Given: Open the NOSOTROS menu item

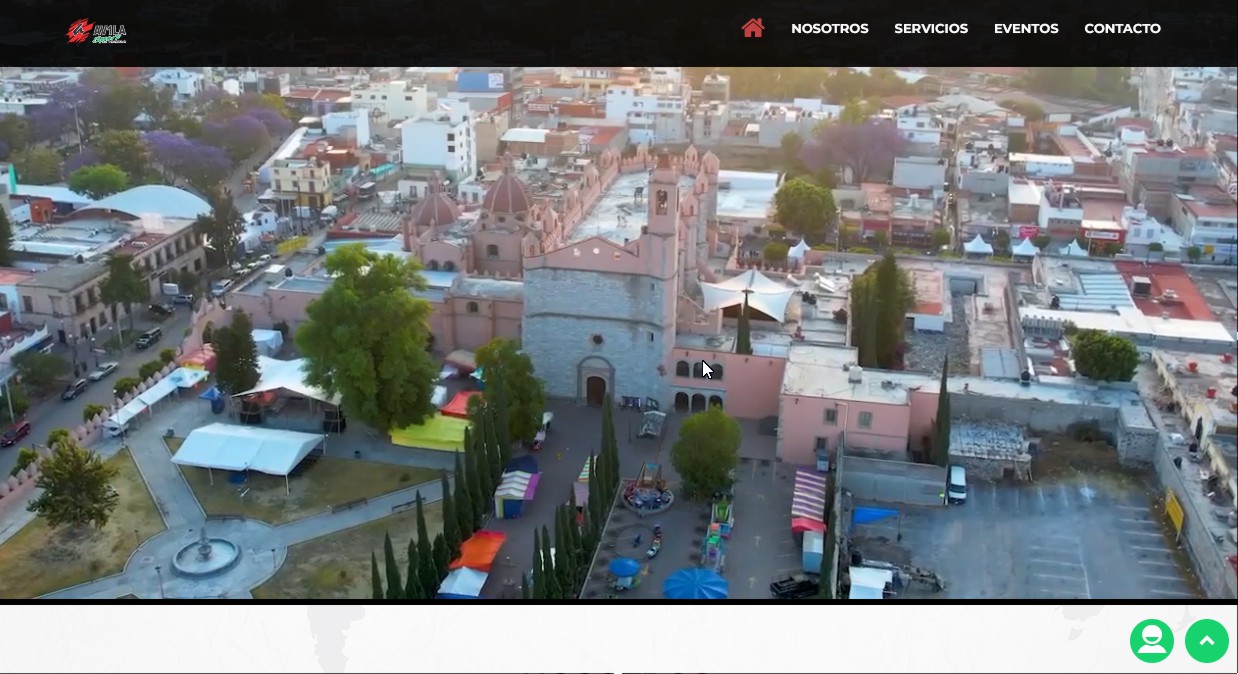Looking at the screenshot, I should [x=829, y=29].
